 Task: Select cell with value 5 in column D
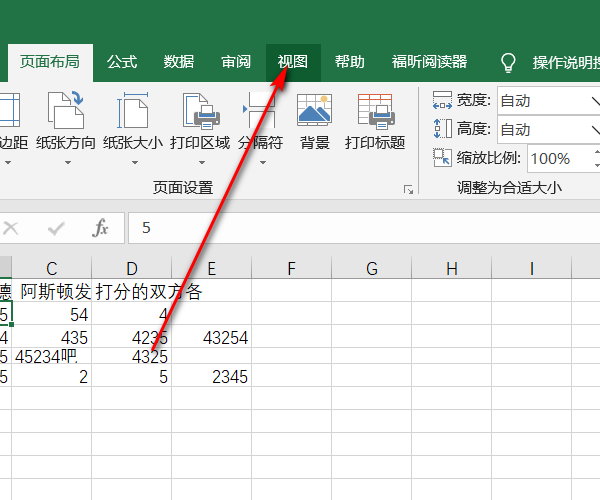click(x=132, y=376)
